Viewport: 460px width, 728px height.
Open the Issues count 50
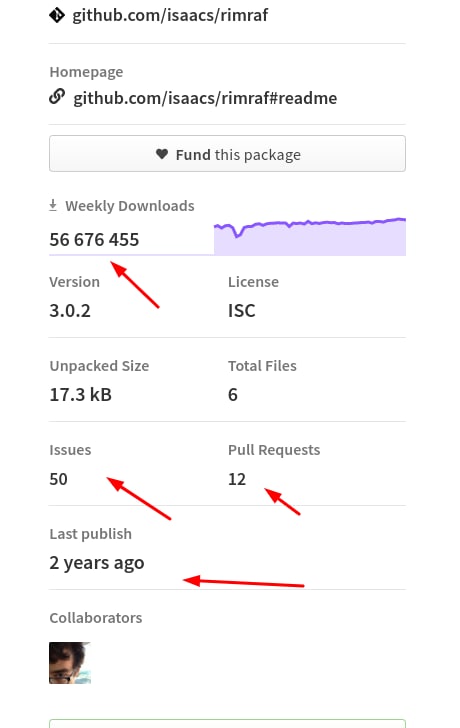coord(58,479)
